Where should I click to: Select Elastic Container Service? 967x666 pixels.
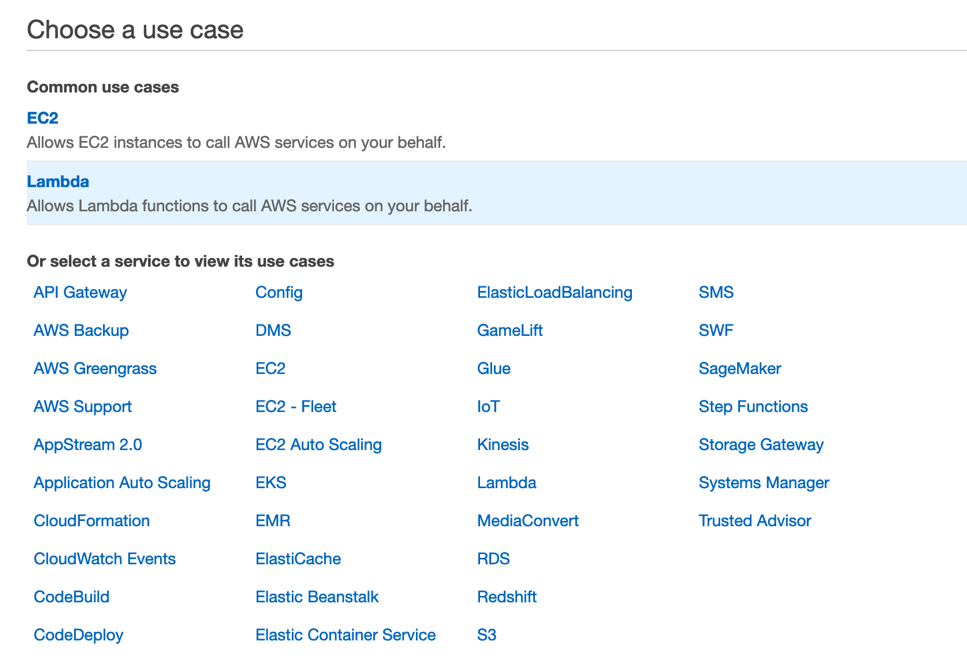coord(346,635)
